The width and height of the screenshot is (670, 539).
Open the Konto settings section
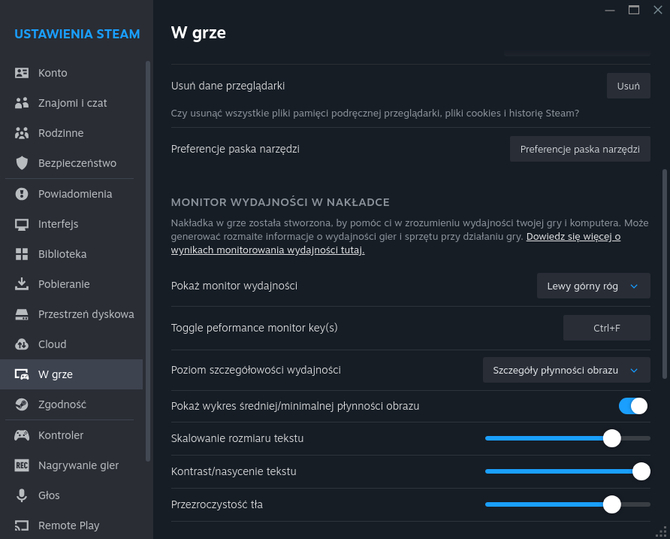71,73
